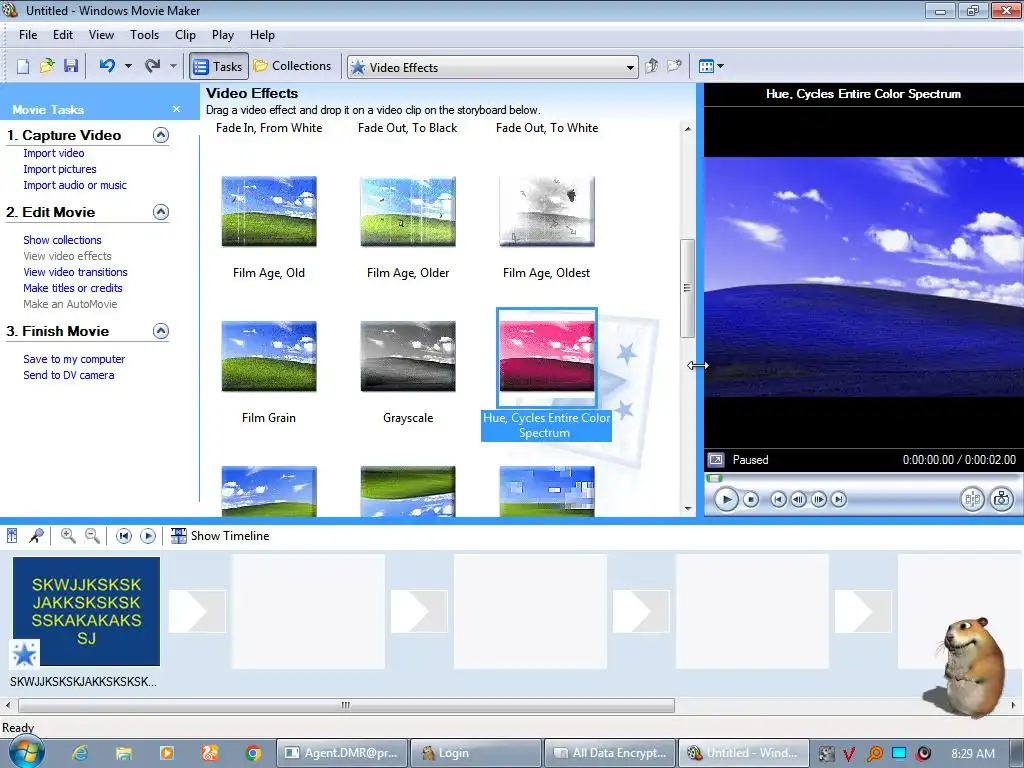Open the Undo history dropdown arrow

pyautogui.click(x=128, y=66)
